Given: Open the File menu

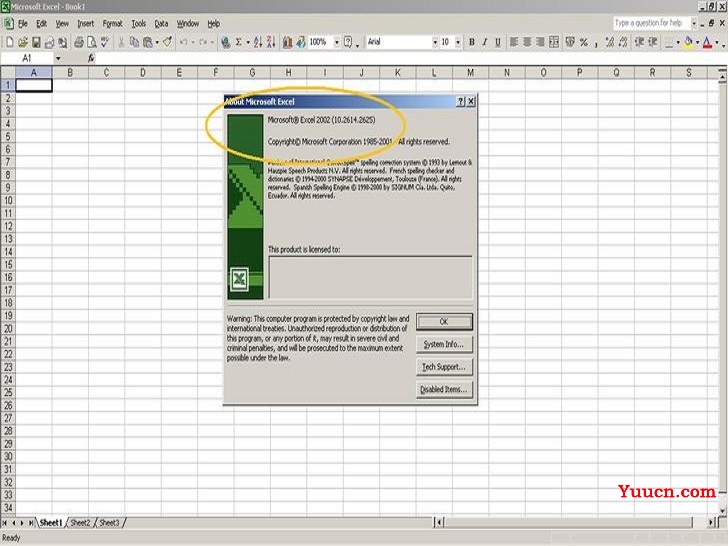Looking at the screenshot, I should [x=22, y=23].
